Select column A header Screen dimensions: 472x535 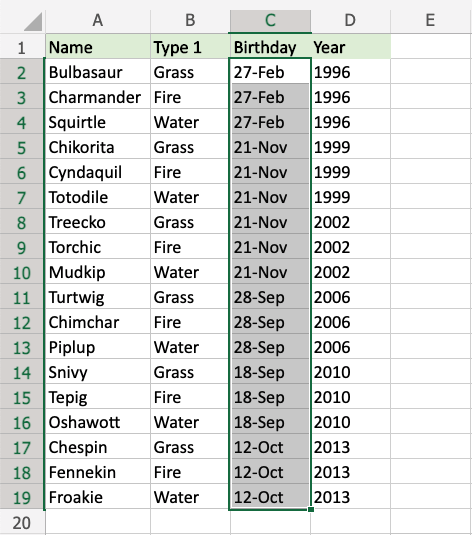[x=98, y=20]
